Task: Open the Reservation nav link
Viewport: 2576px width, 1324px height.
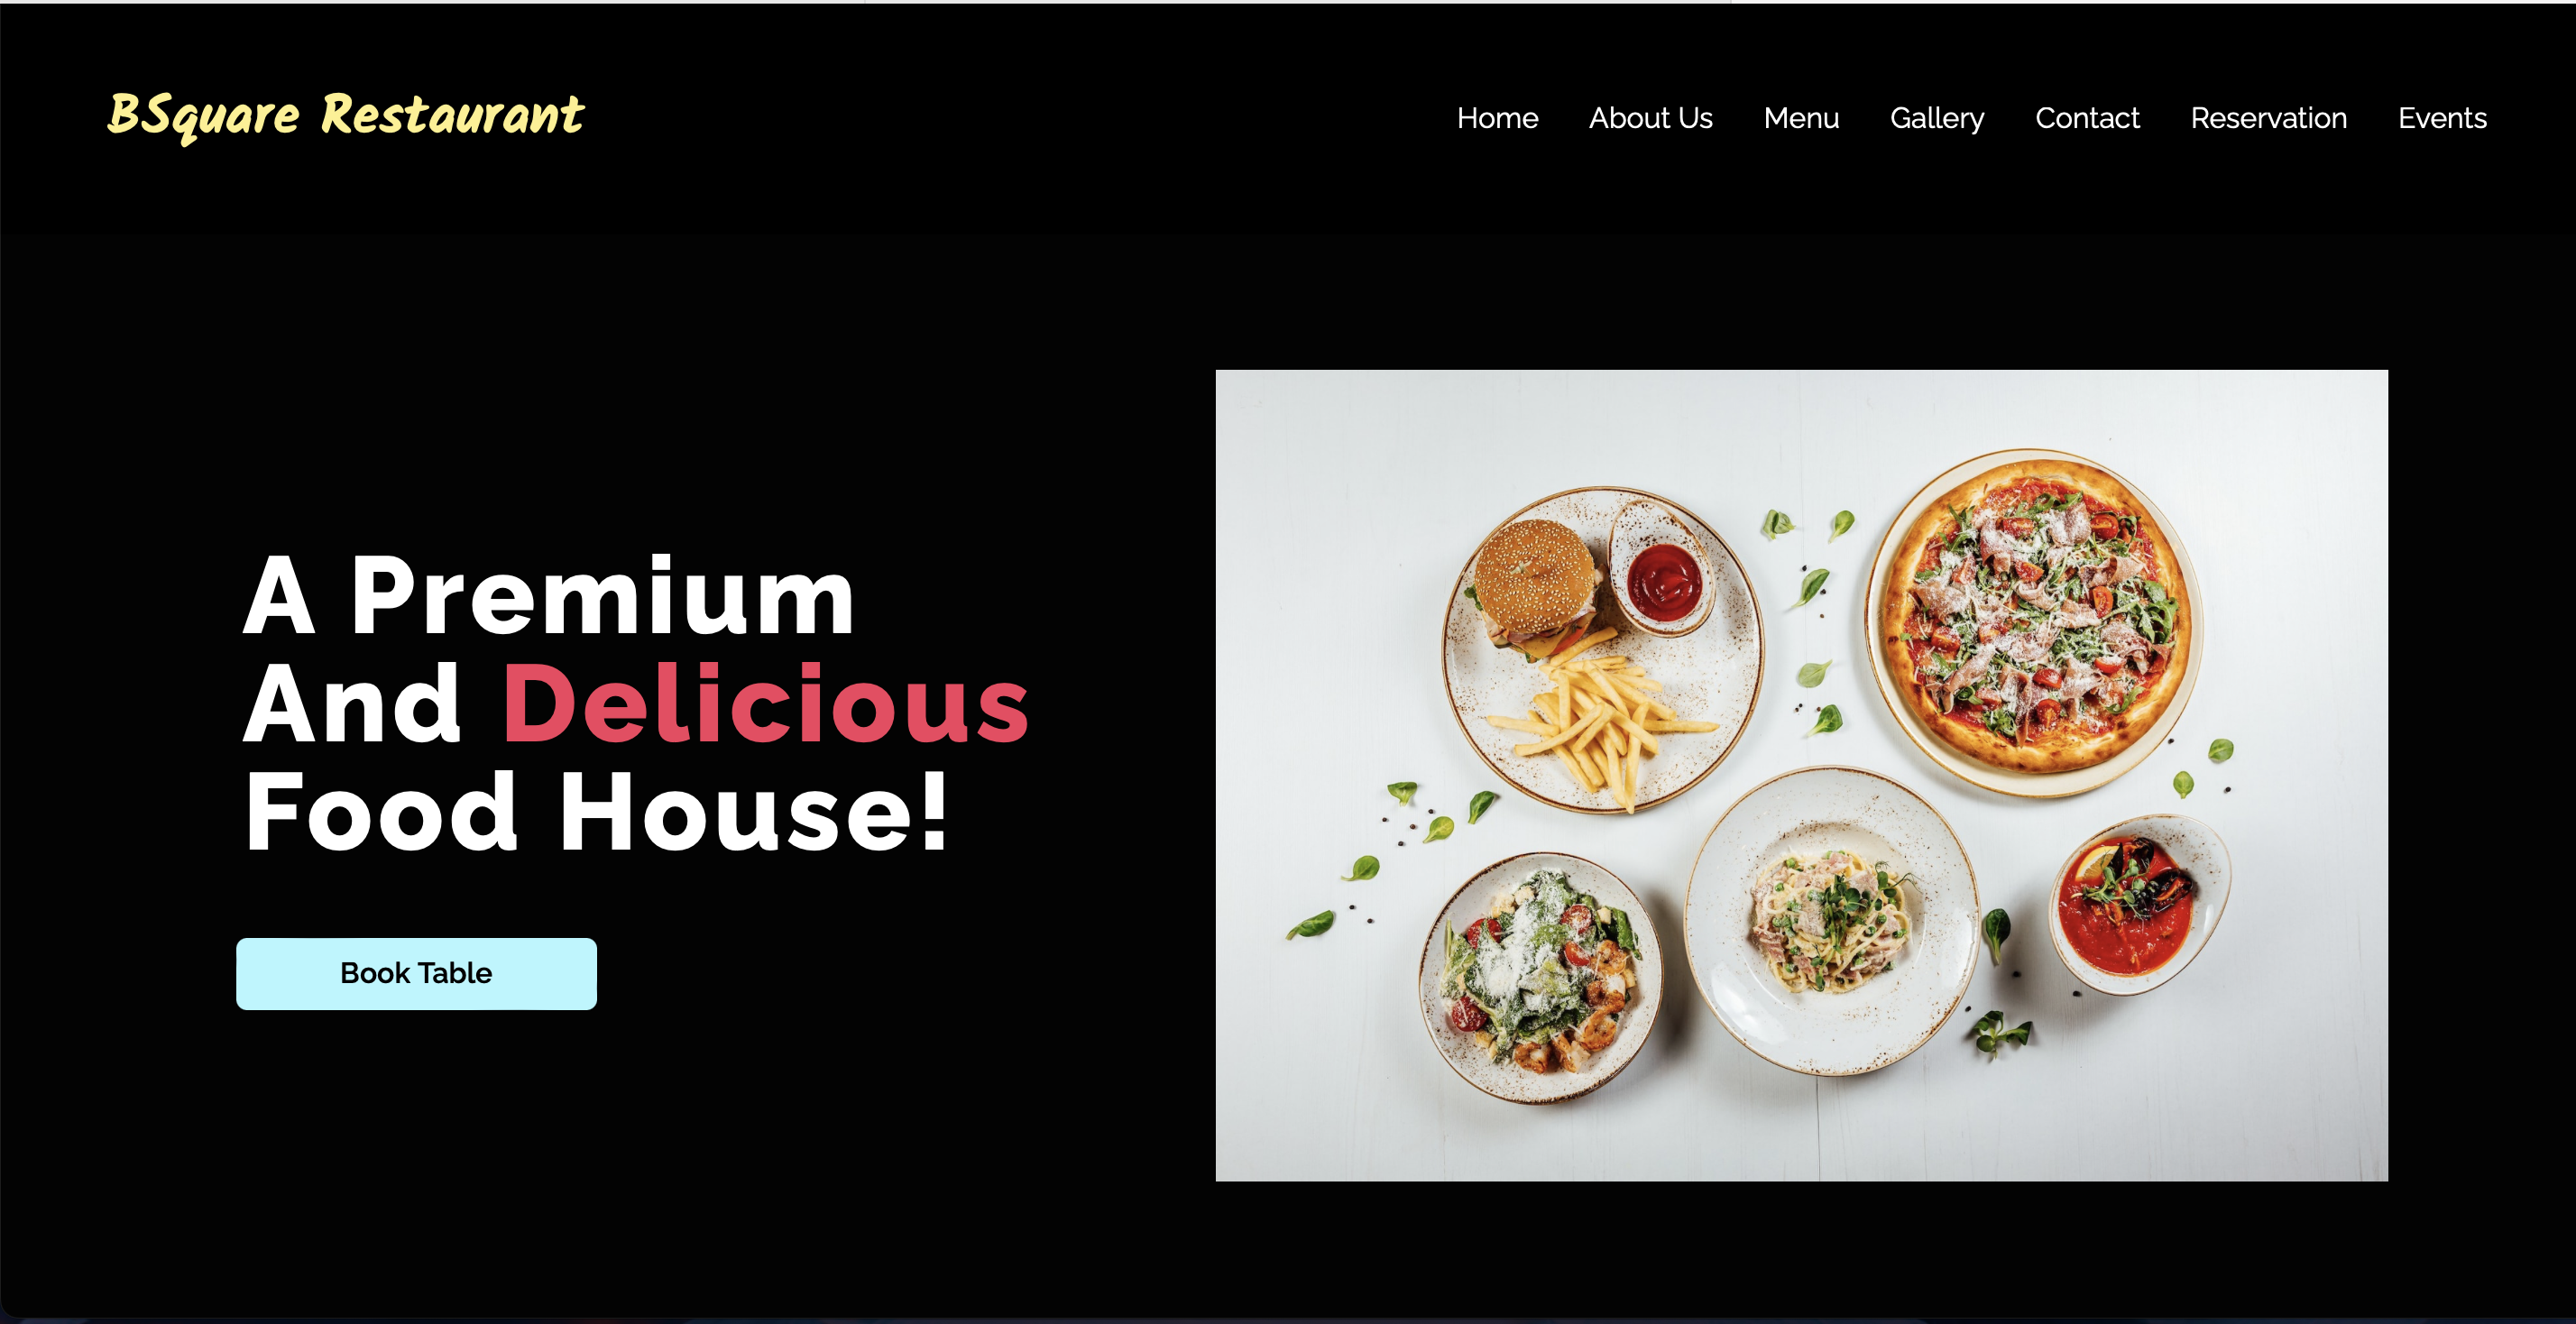Action: click(x=2268, y=118)
